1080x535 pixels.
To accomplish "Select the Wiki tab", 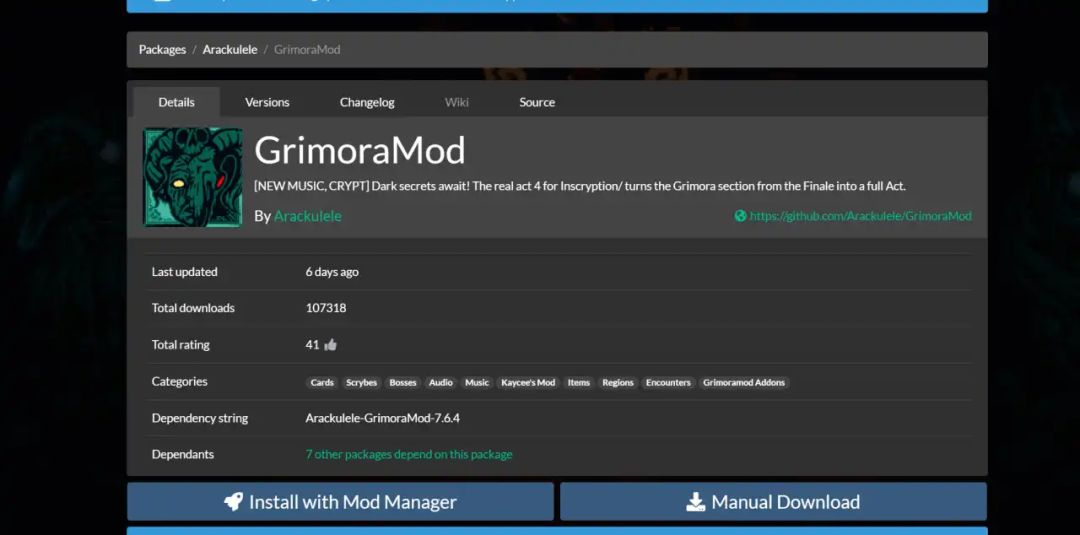I will (457, 102).
